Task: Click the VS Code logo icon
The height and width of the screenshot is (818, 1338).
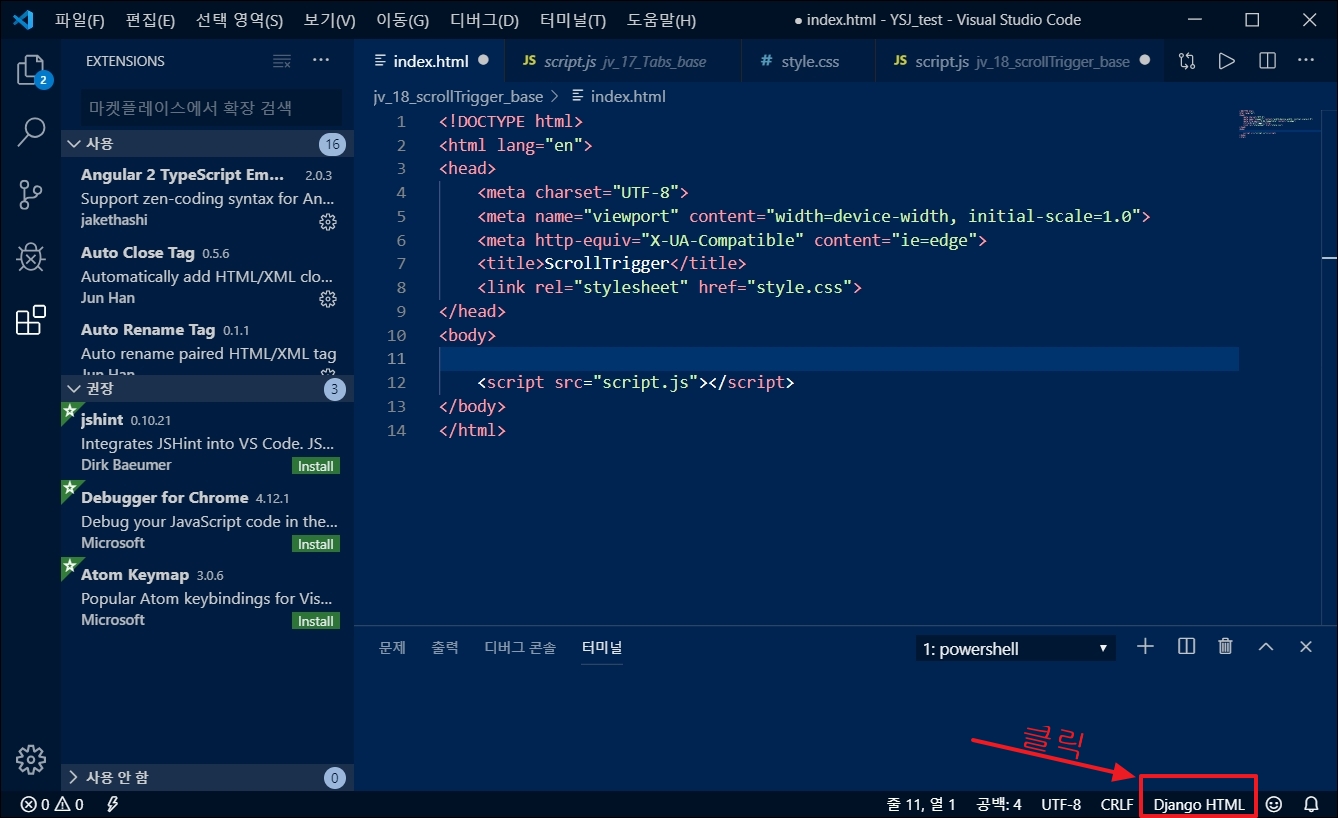Action: tap(23, 20)
